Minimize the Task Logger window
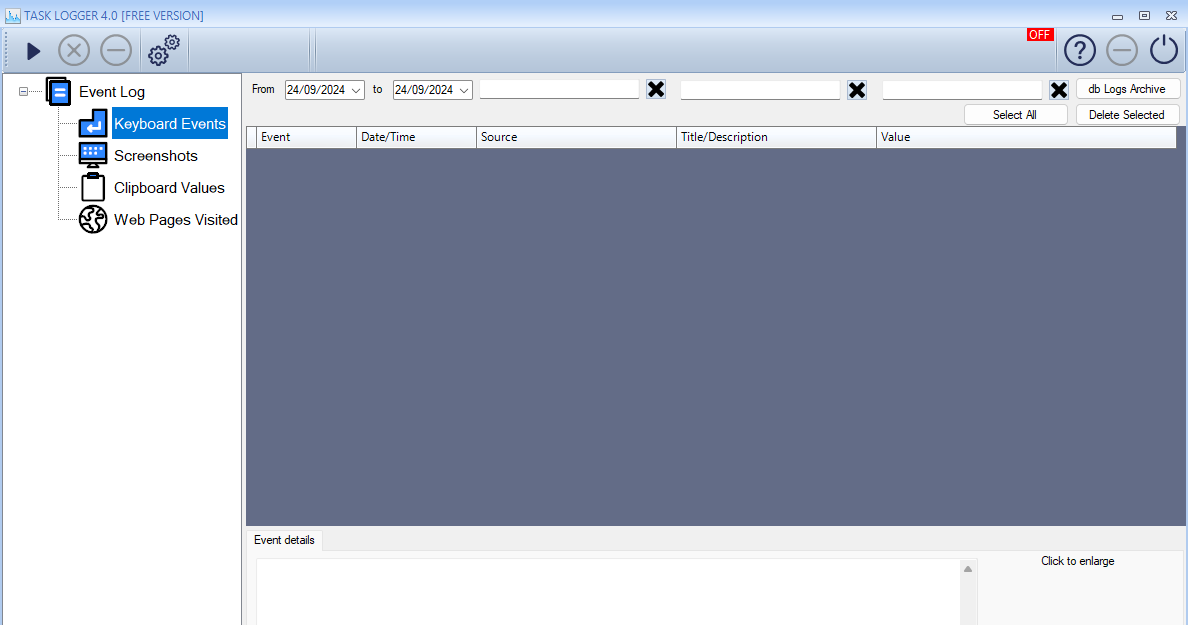 1118,16
